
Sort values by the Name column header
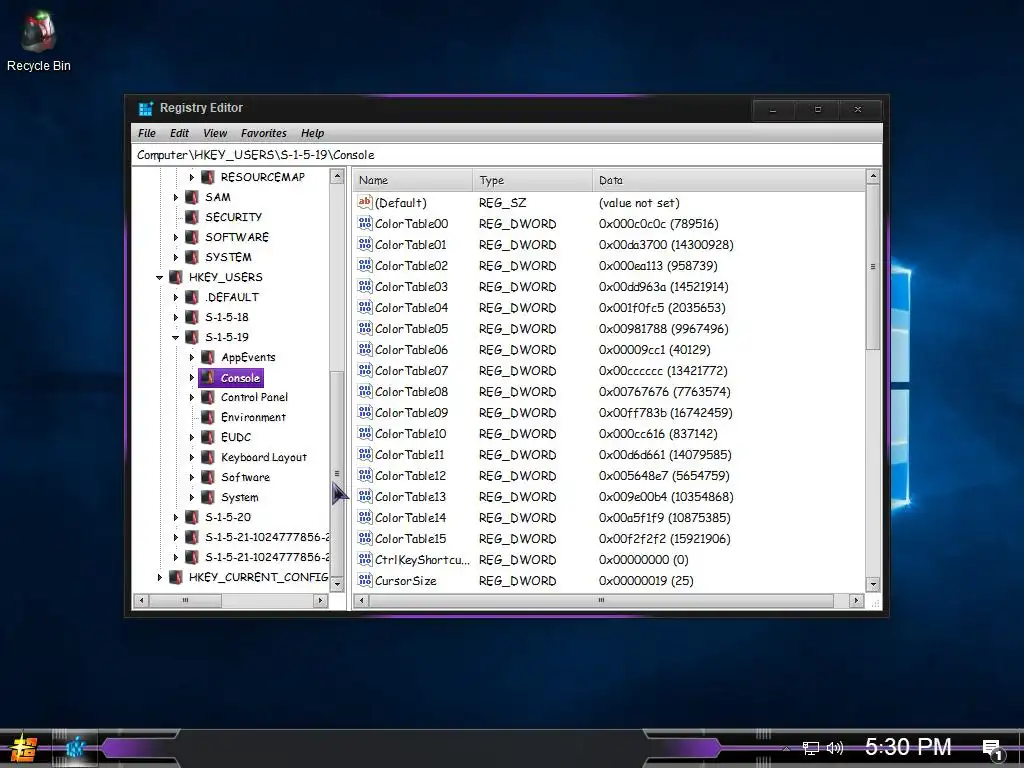tap(413, 180)
